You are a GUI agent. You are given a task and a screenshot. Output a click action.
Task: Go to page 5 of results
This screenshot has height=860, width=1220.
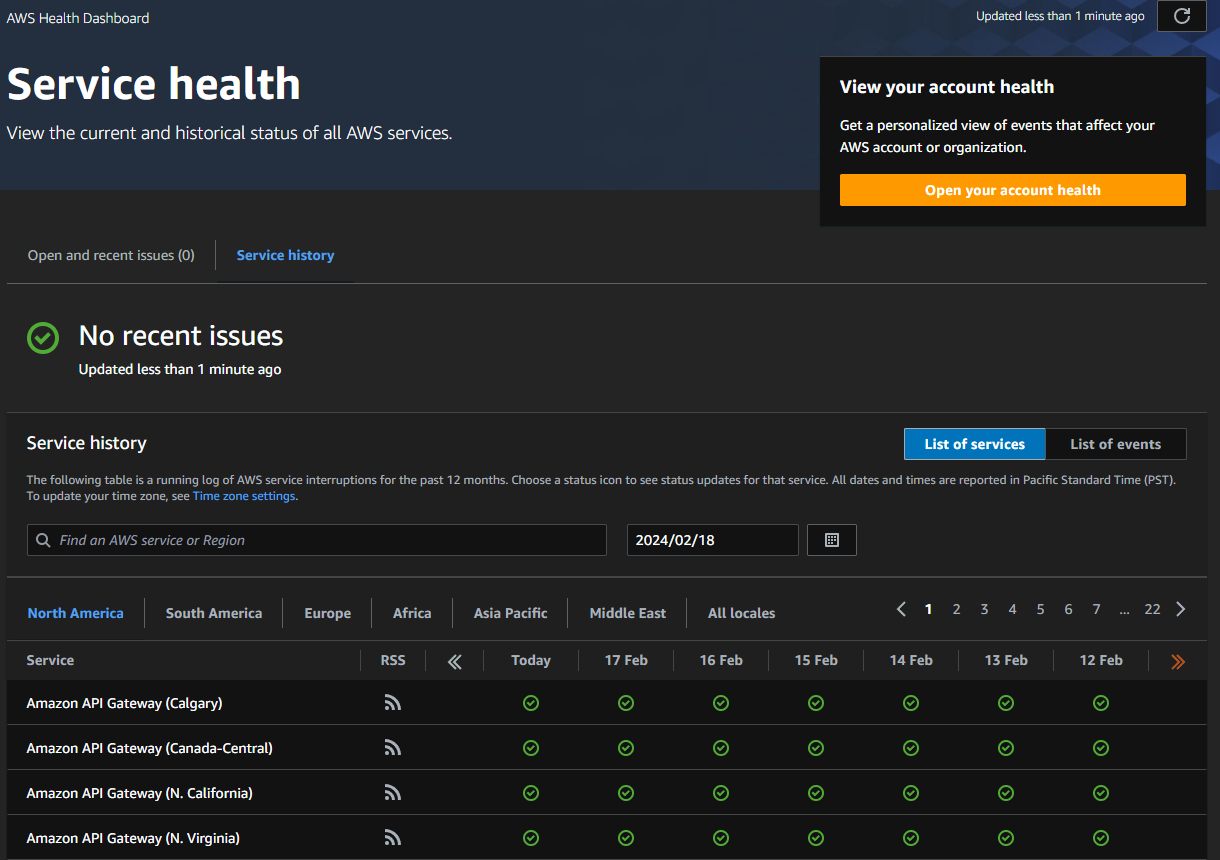(1040, 609)
